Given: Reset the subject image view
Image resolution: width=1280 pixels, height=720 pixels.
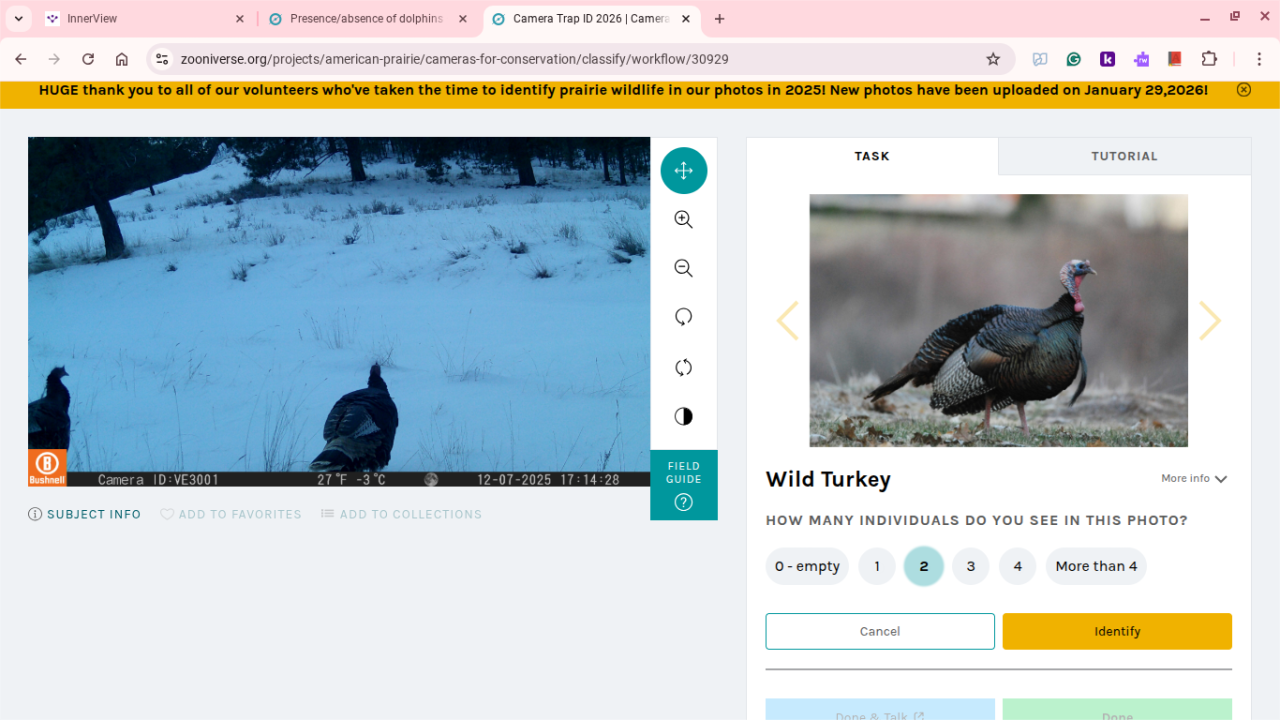Looking at the screenshot, I should tap(684, 367).
